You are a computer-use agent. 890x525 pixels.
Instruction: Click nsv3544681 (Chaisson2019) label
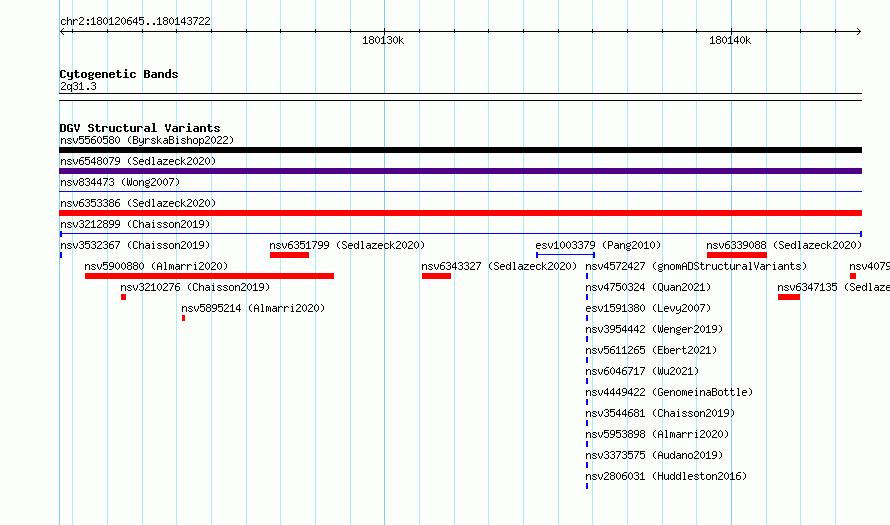(x=660, y=413)
